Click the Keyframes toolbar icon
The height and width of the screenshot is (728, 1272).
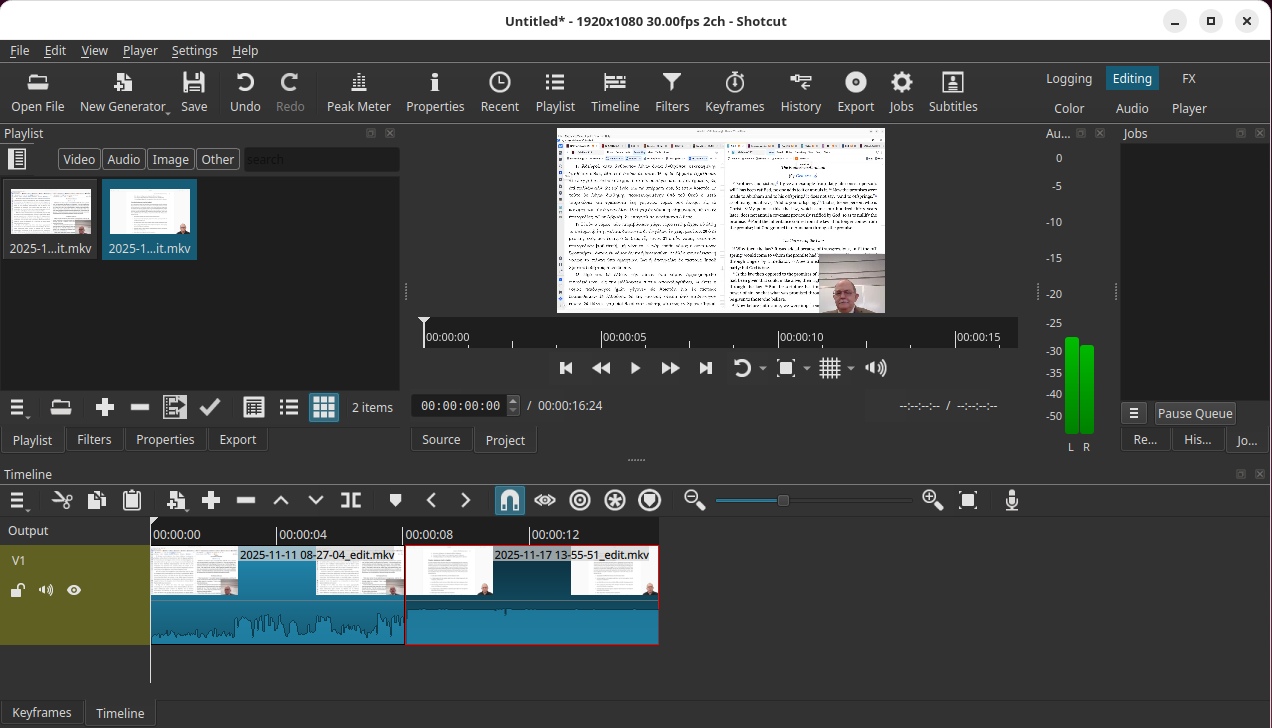click(x=734, y=92)
